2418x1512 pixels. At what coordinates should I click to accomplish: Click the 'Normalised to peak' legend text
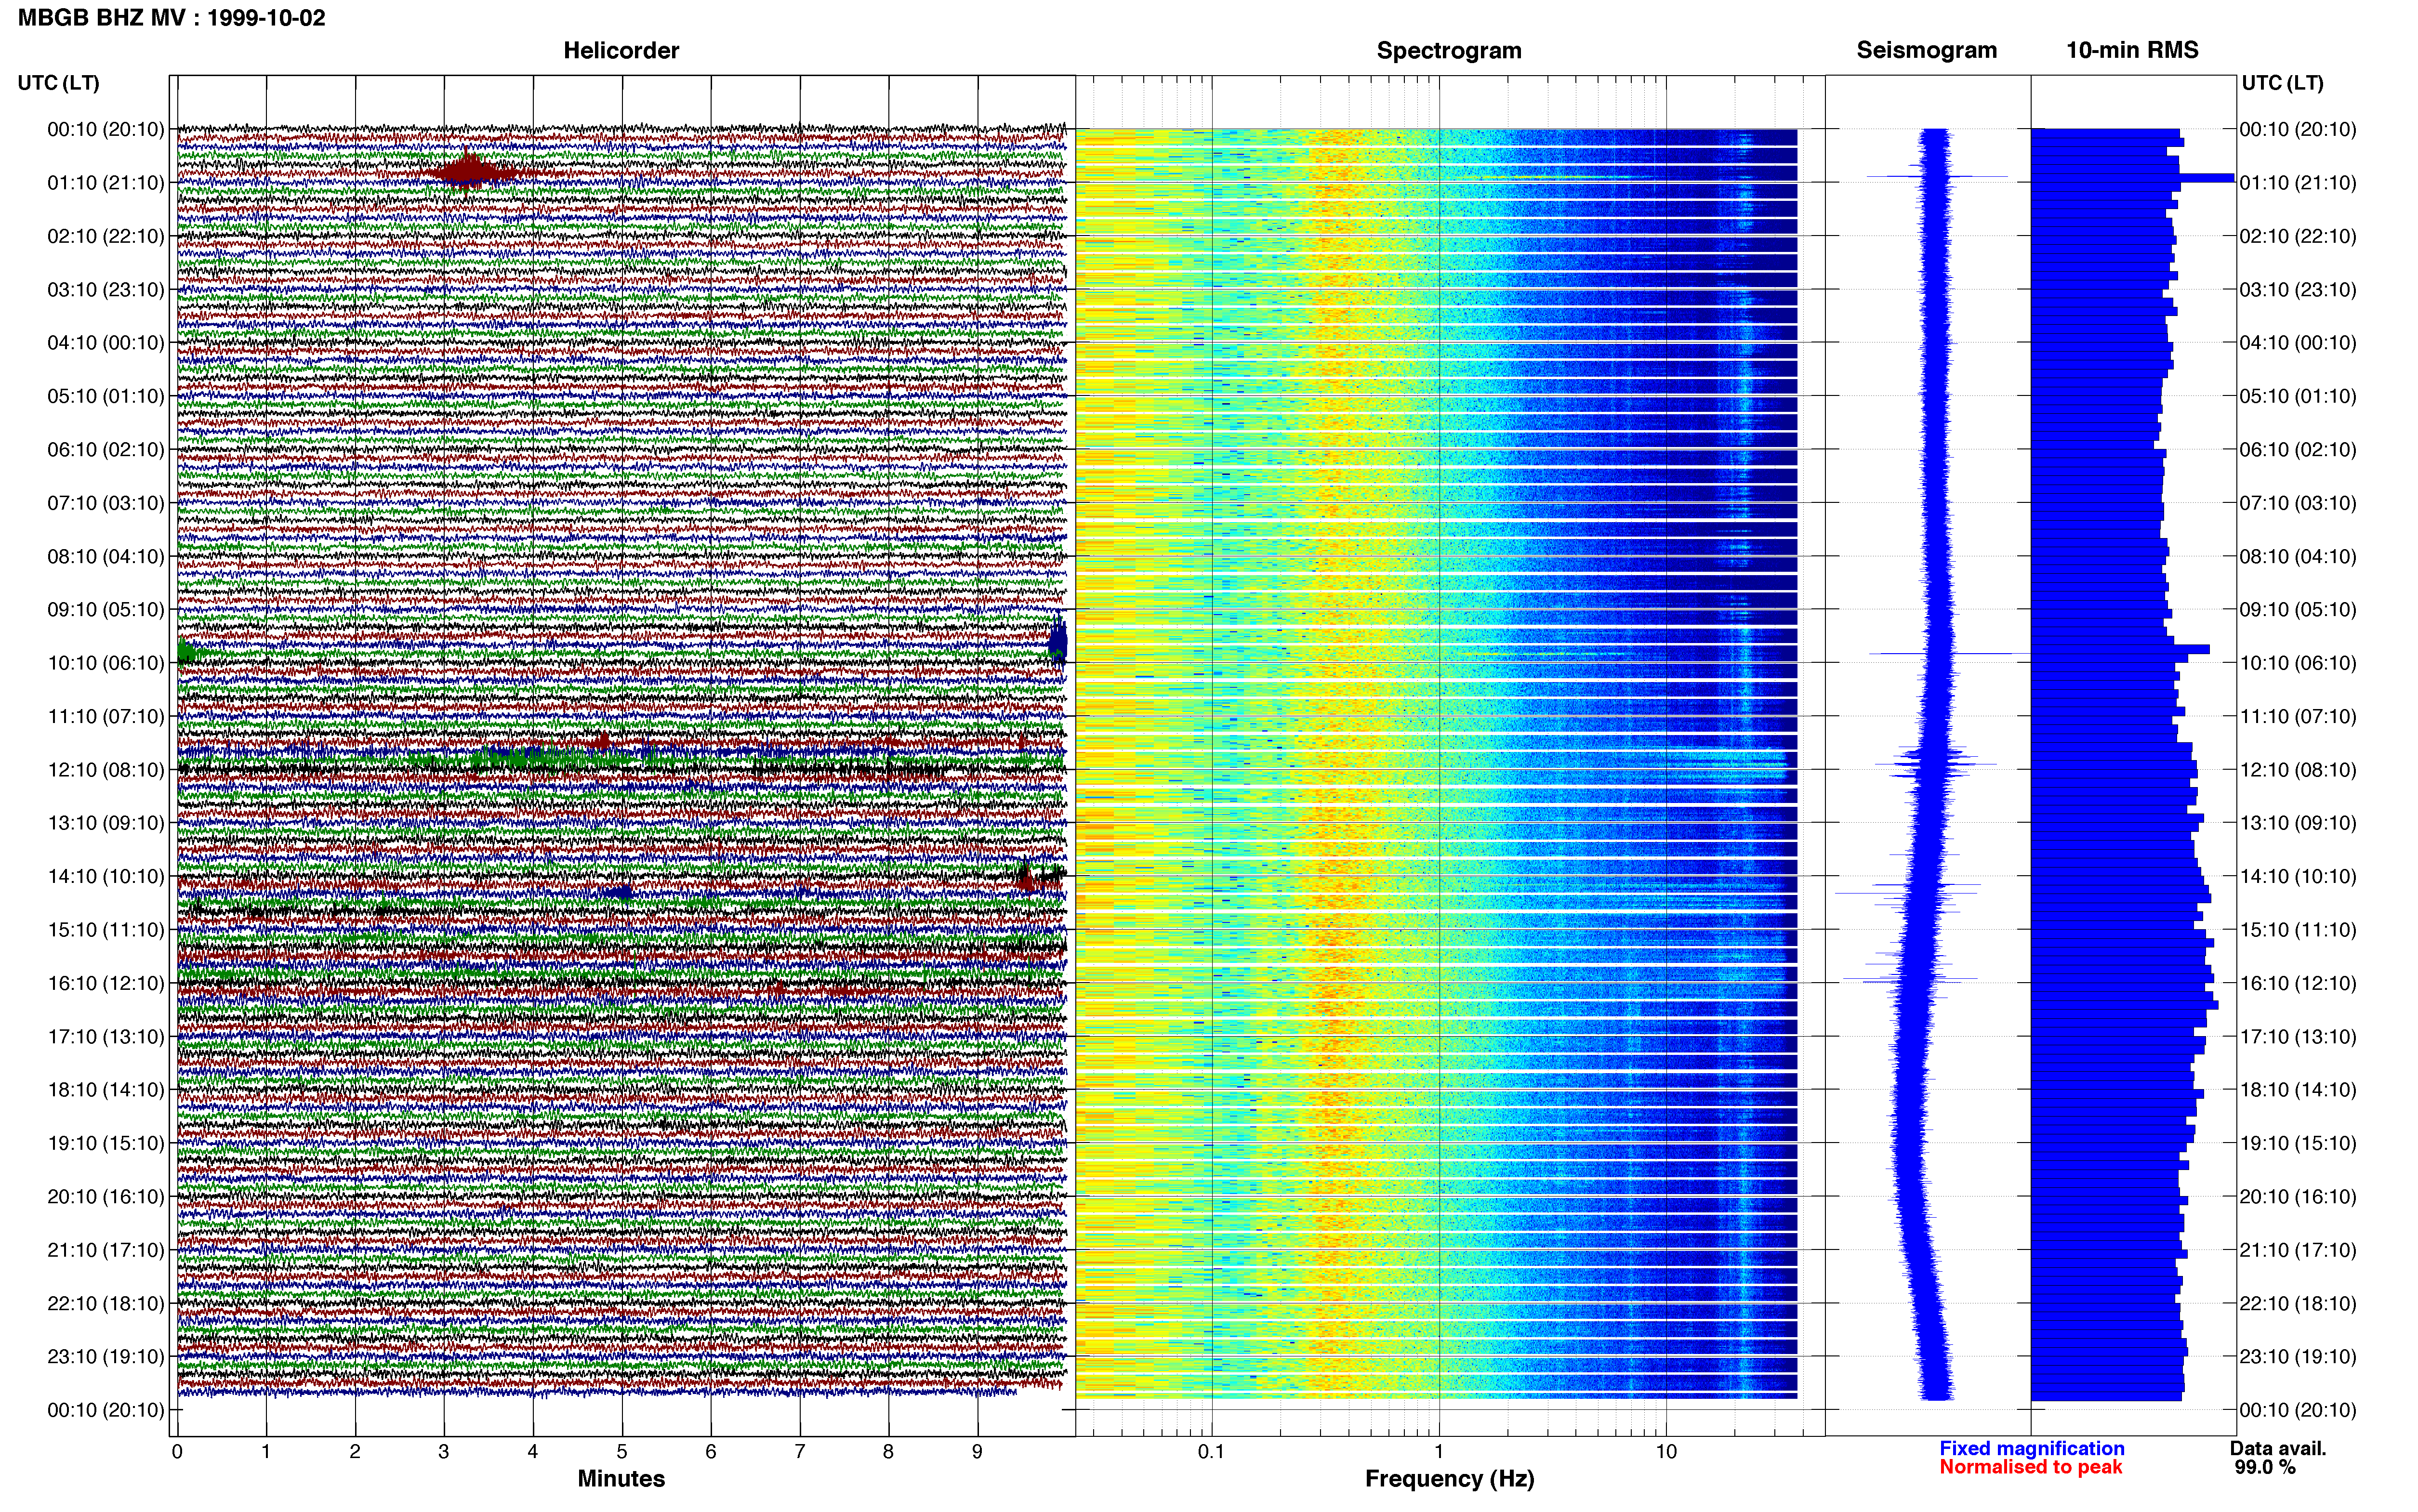[2031, 1468]
